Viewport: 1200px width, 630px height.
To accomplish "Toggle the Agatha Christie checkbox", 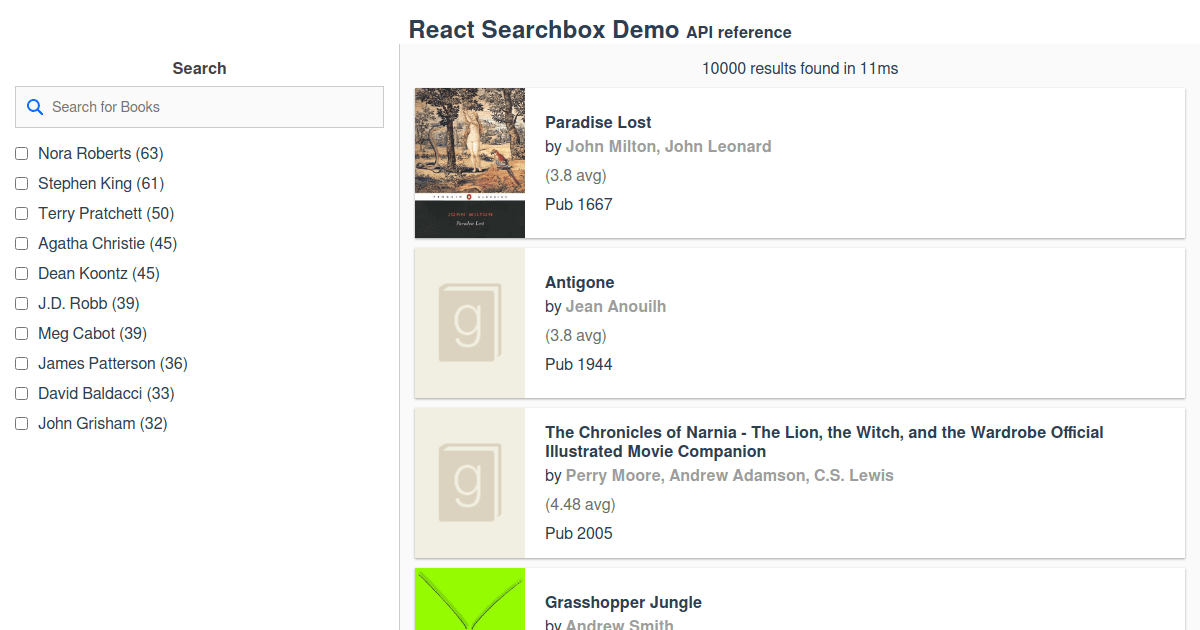I will coord(21,243).
